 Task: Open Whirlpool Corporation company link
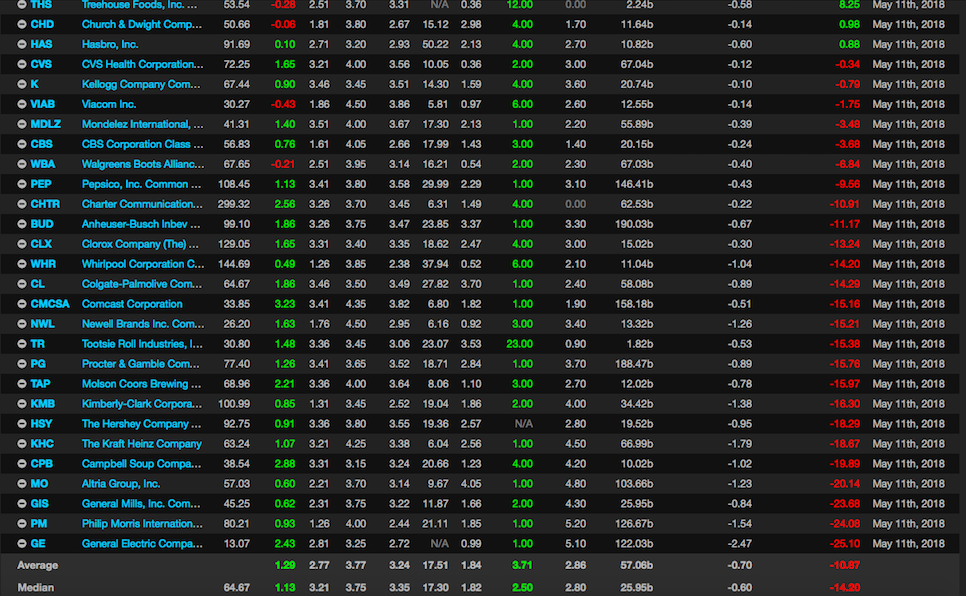coord(143,264)
